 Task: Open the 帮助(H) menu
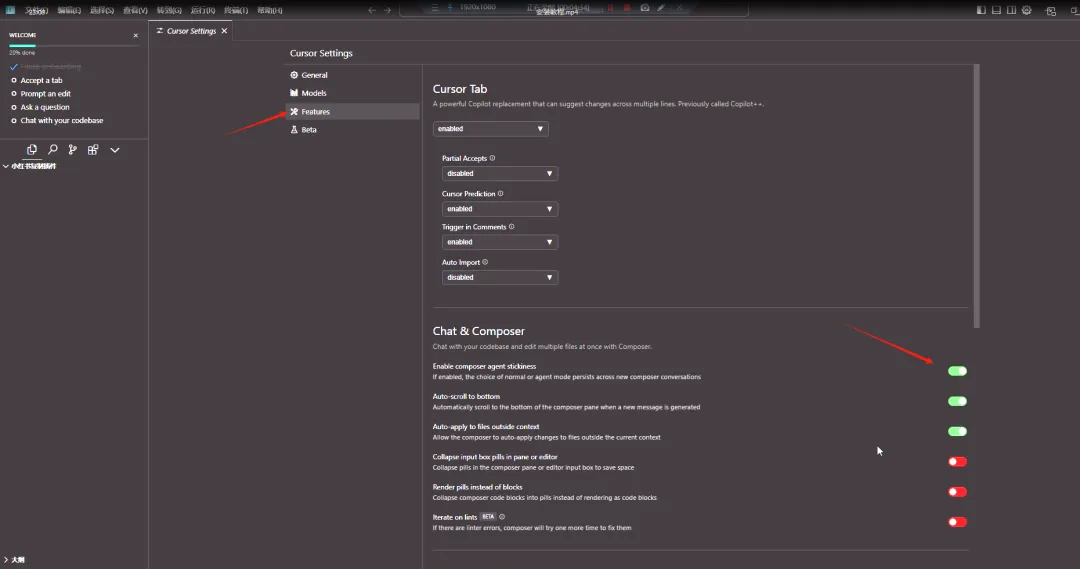(269, 10)
